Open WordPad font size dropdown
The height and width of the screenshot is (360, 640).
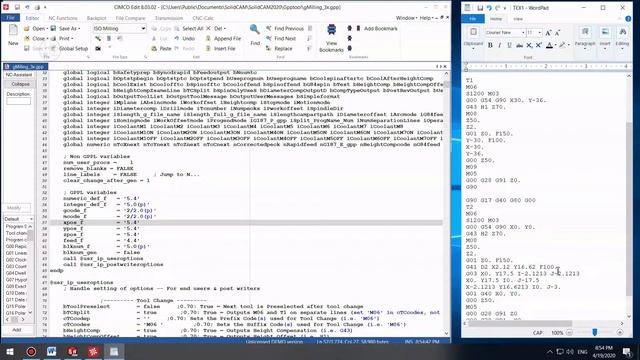540,33
